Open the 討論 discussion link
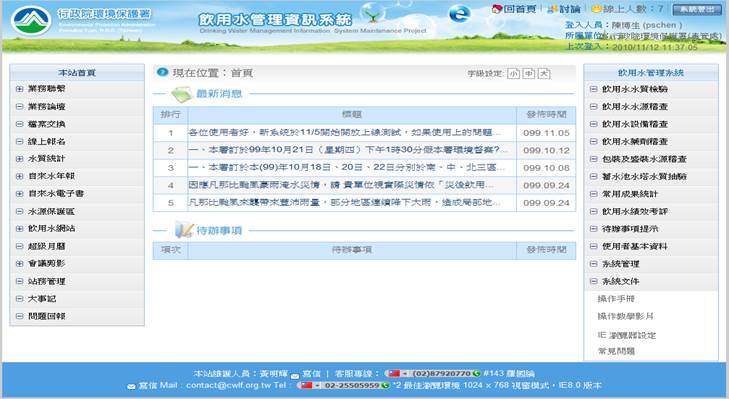 click(x=570, y=9)
